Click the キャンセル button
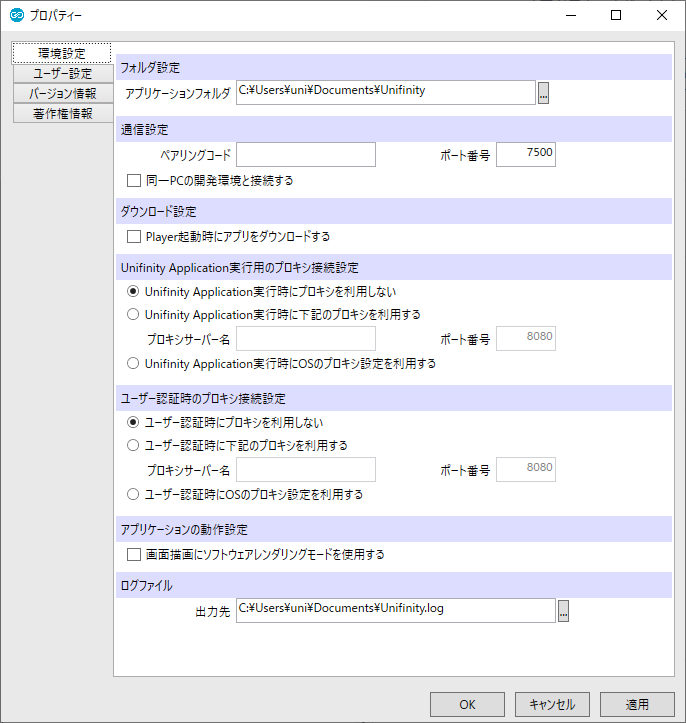Viewport: 686px width, 723px height. (x=552, y=705)
